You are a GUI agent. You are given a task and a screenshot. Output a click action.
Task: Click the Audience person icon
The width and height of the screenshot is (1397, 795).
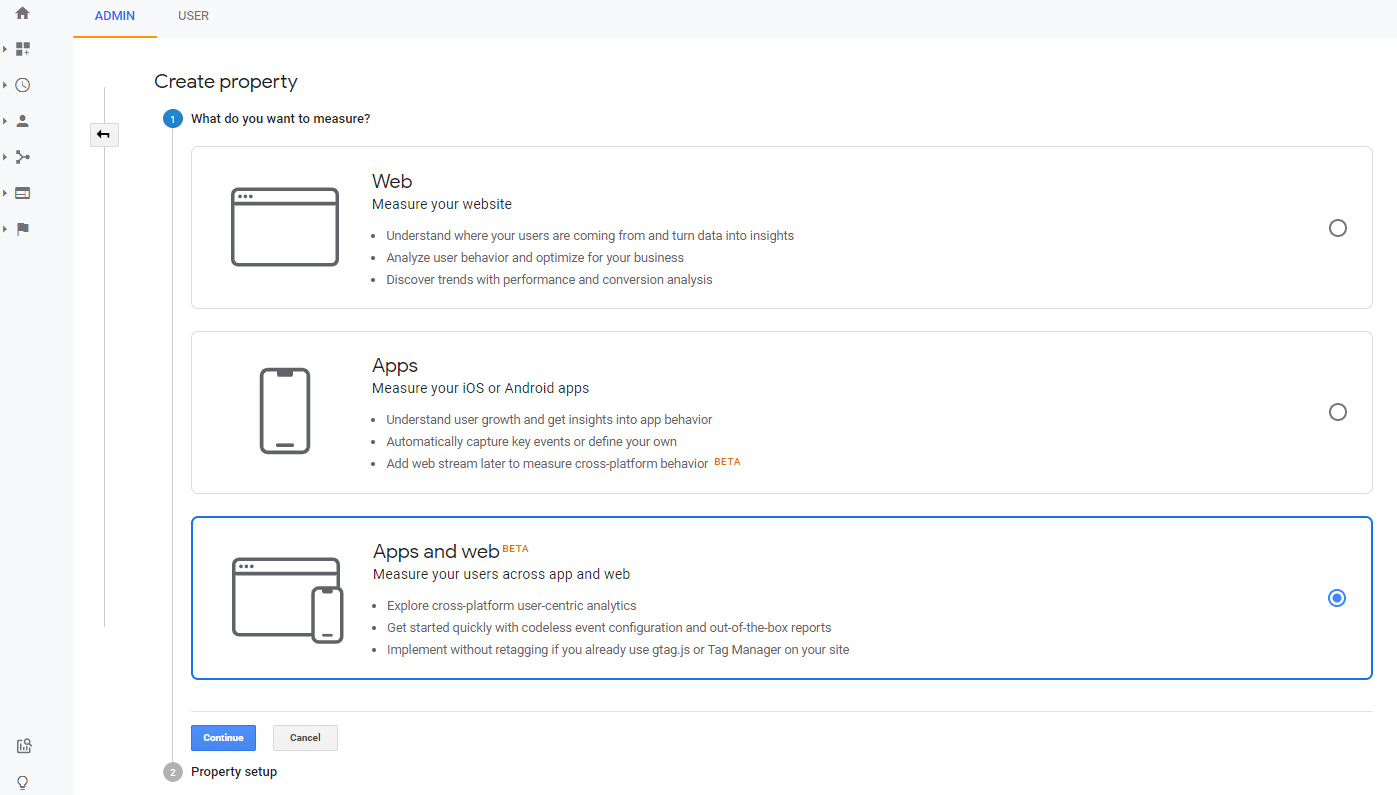pos(22,121)
